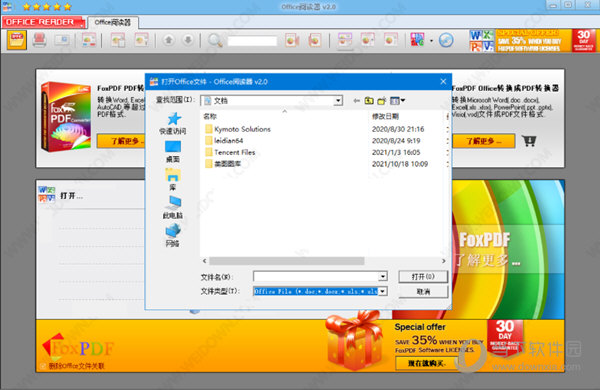Click the create new folder icon in dialog
Image resolution: width=600 pixels, height=390 pixels.
pos(382,101)
